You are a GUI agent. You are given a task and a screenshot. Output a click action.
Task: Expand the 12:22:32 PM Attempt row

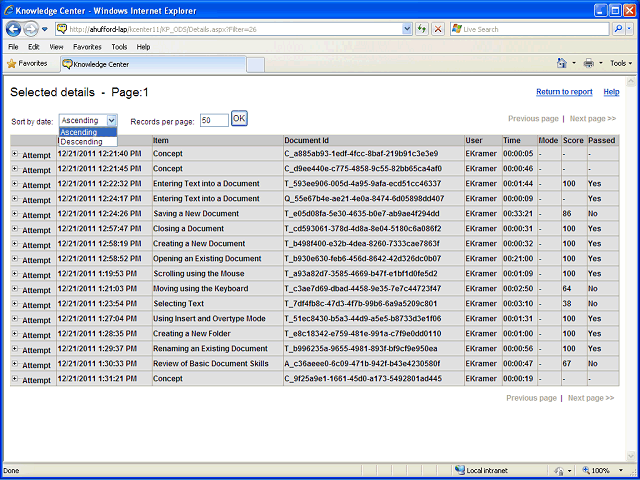click(15, 184)
